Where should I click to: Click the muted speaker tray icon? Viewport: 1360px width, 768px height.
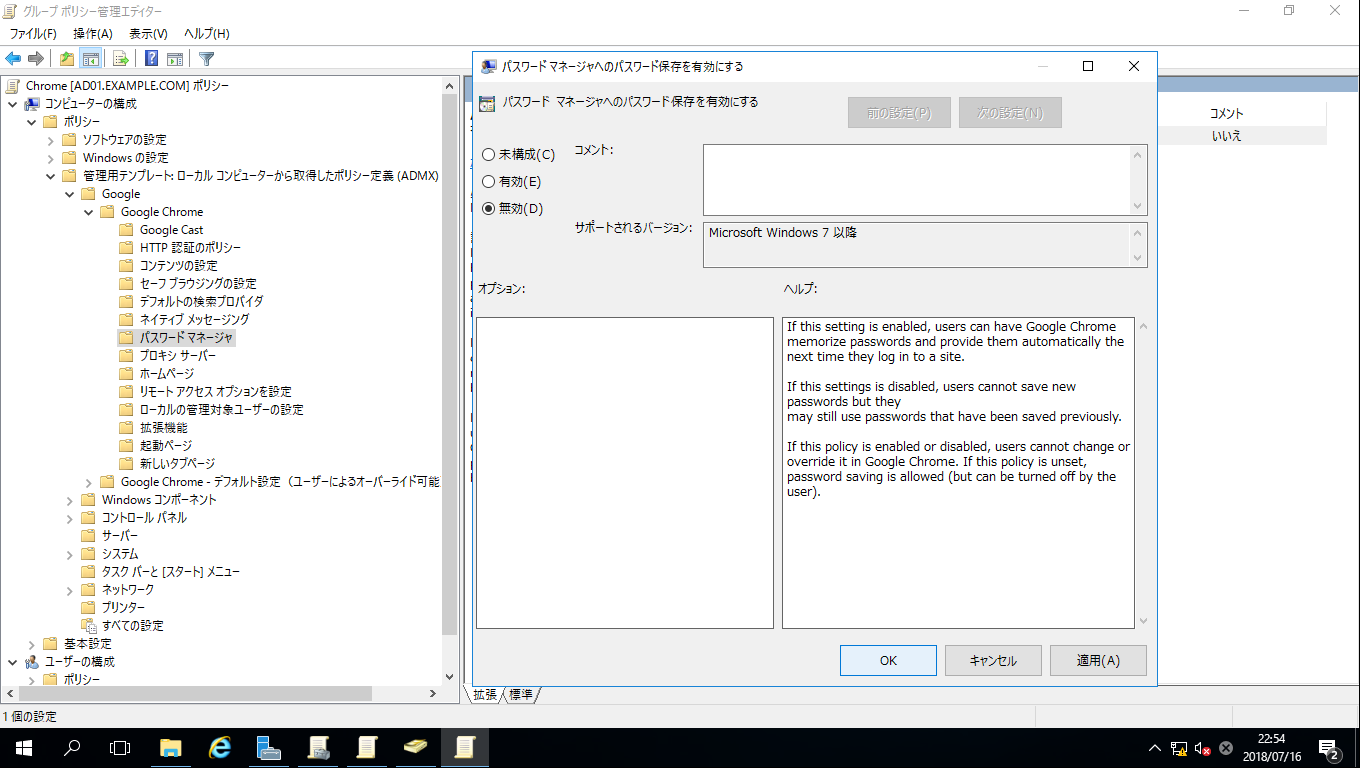pos(1202,748)
